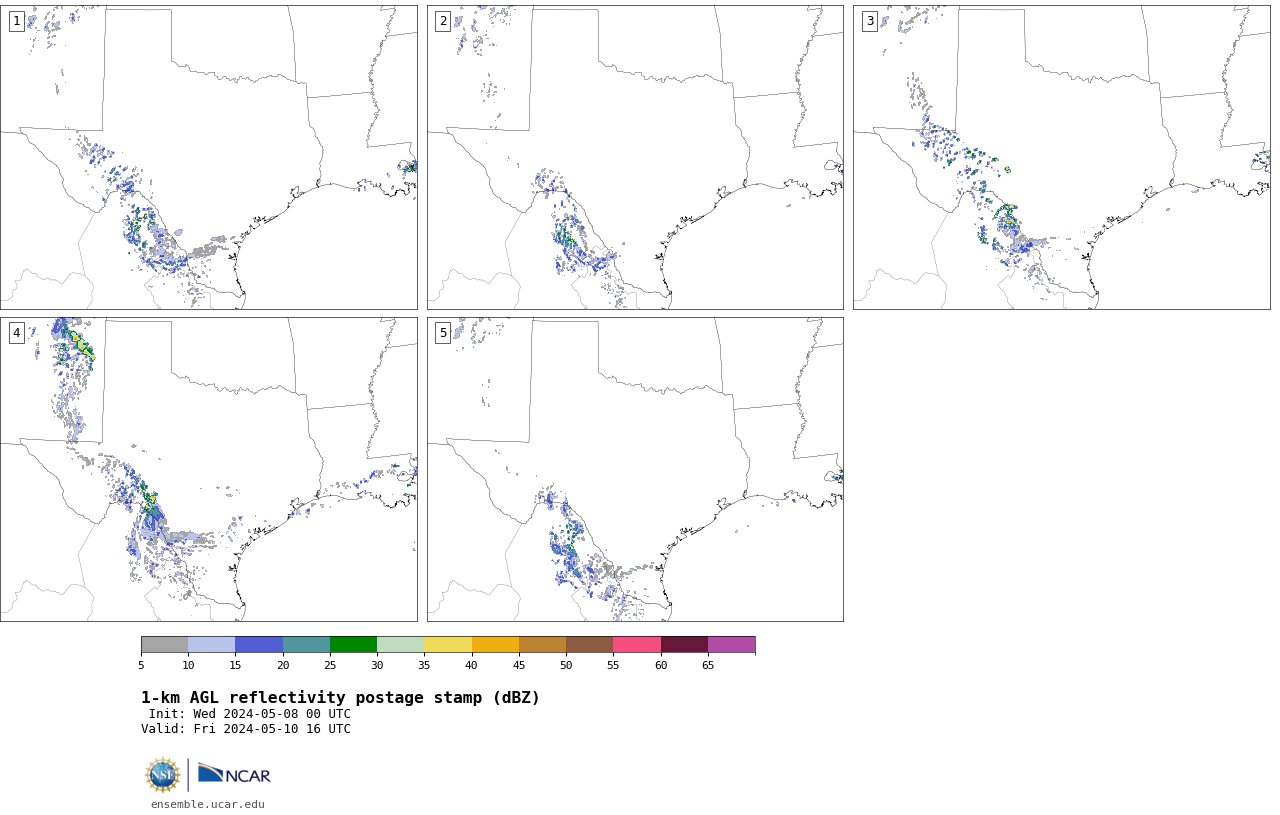The height and width of the screenshot is (815, 1280).
Task: Click the 35 tick label on colorbar
Action: (424, 666)
